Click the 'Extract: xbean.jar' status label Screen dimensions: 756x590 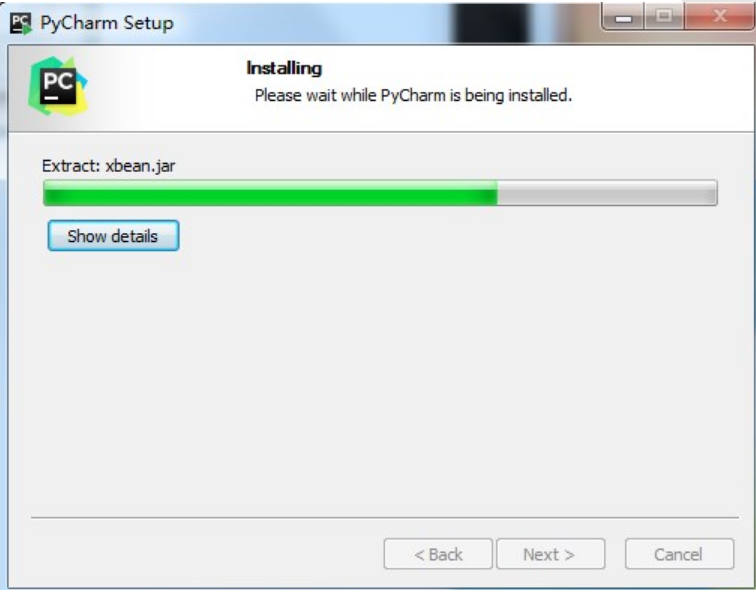point(108,166)
